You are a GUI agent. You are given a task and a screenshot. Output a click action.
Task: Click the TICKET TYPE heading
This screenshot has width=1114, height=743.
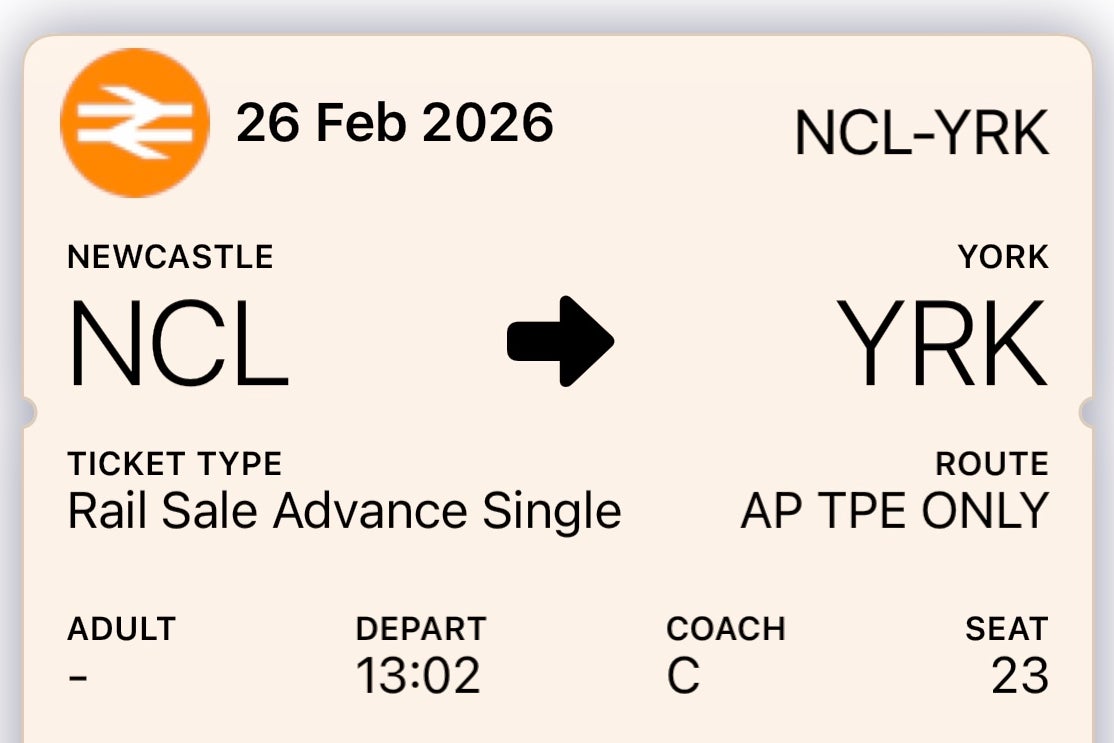(x=175, y=464)
